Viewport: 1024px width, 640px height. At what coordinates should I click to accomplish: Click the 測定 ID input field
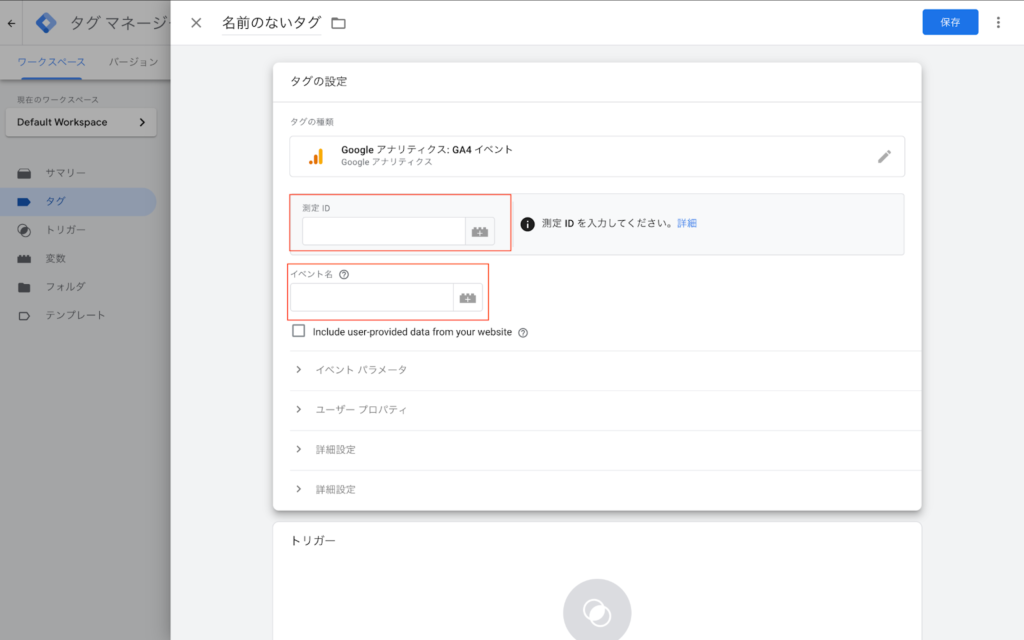pyautogui.click(x=384, y=232)
